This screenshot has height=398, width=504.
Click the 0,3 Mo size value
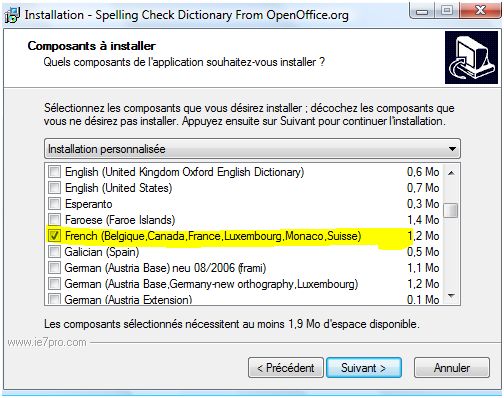(423, 204)
